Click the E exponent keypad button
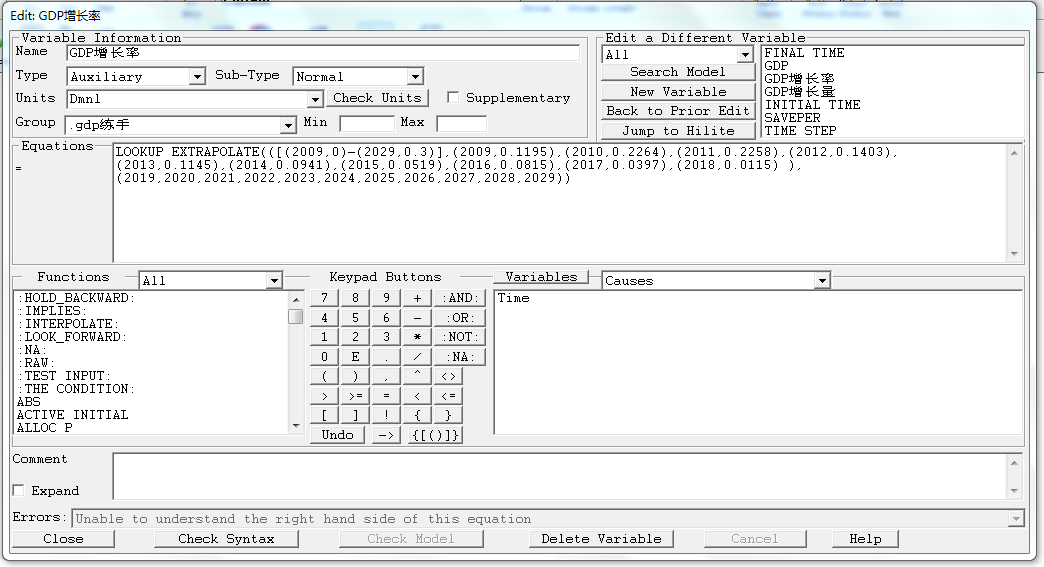1044x567 pixels. click(x=356, y=357)
